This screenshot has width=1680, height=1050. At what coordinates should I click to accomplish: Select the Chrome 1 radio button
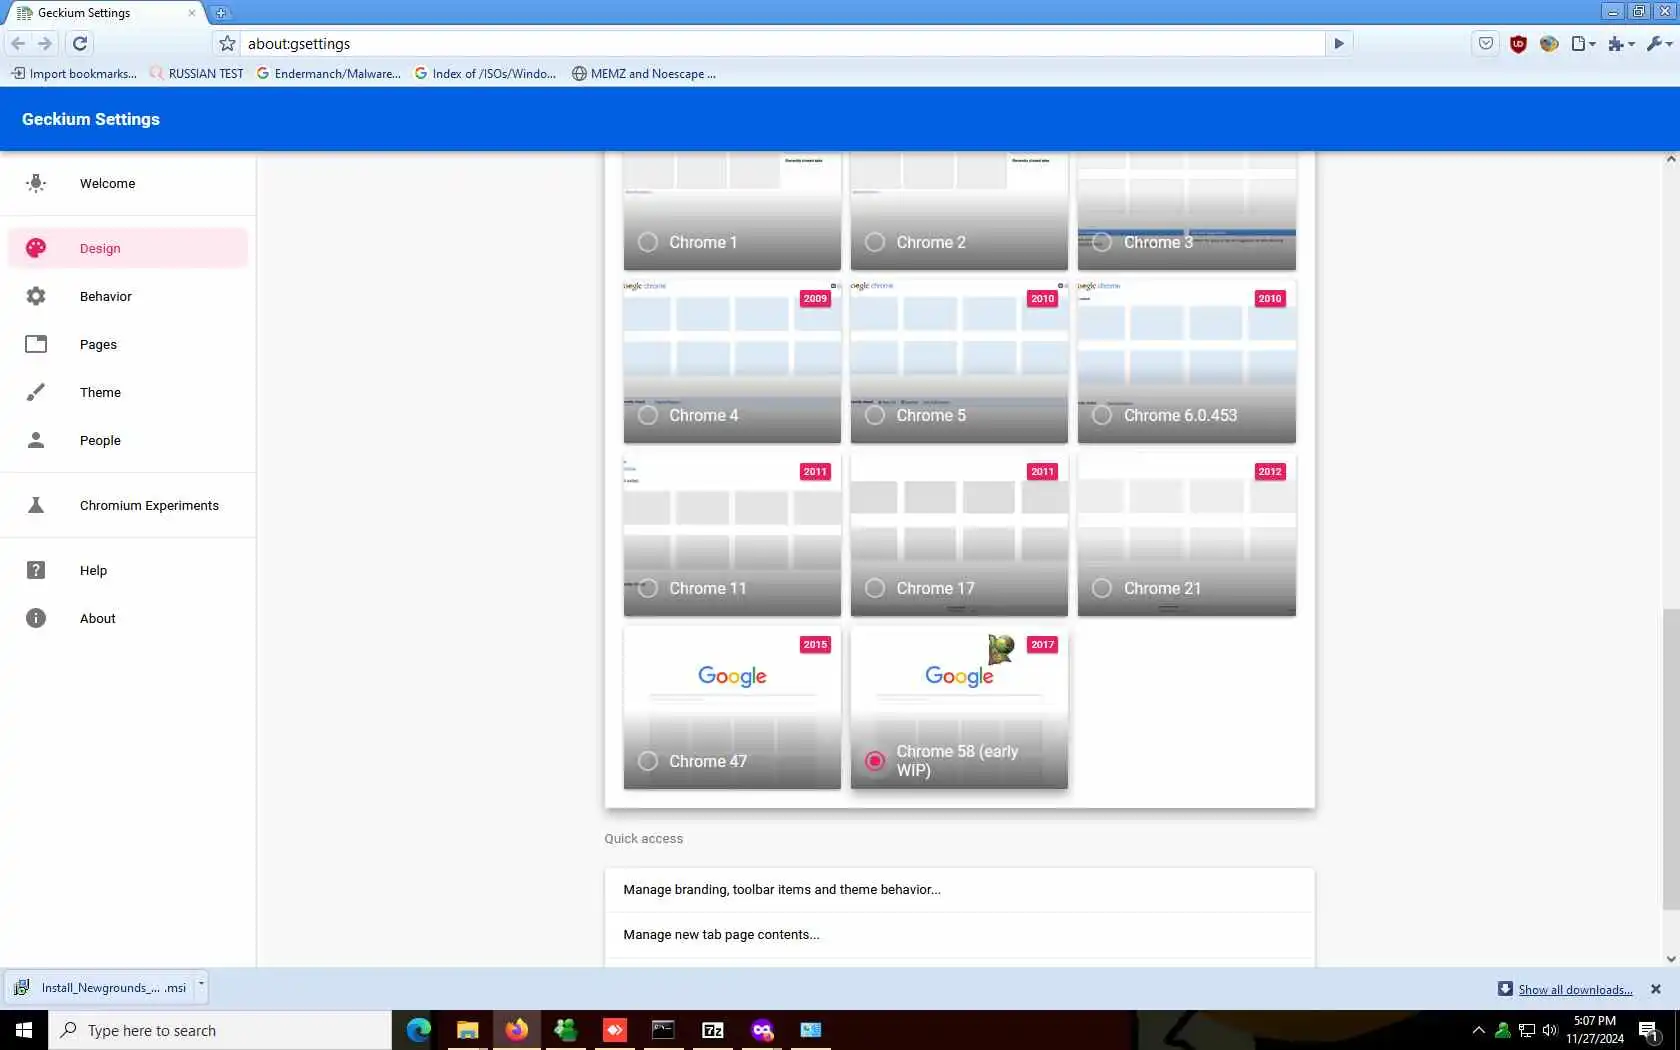pyautogui.click(x=648, y=242)
